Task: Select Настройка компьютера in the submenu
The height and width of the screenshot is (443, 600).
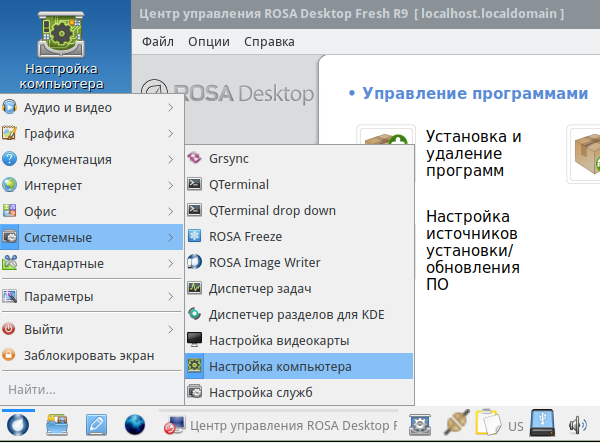Action: pos(299,366)
